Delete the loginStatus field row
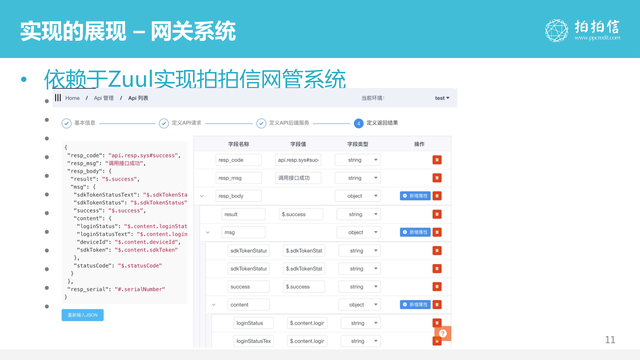 coord(437,322)
